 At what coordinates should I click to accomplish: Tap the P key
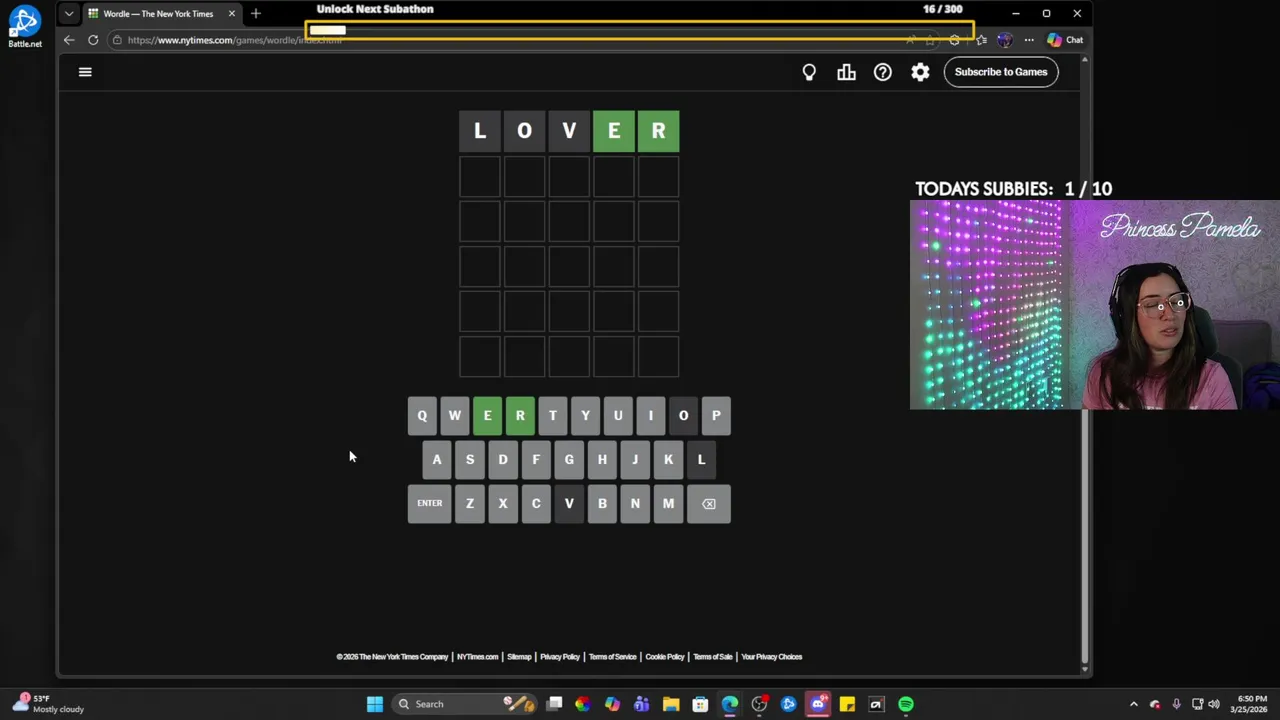pyautogui.click(x=716, y=416)
